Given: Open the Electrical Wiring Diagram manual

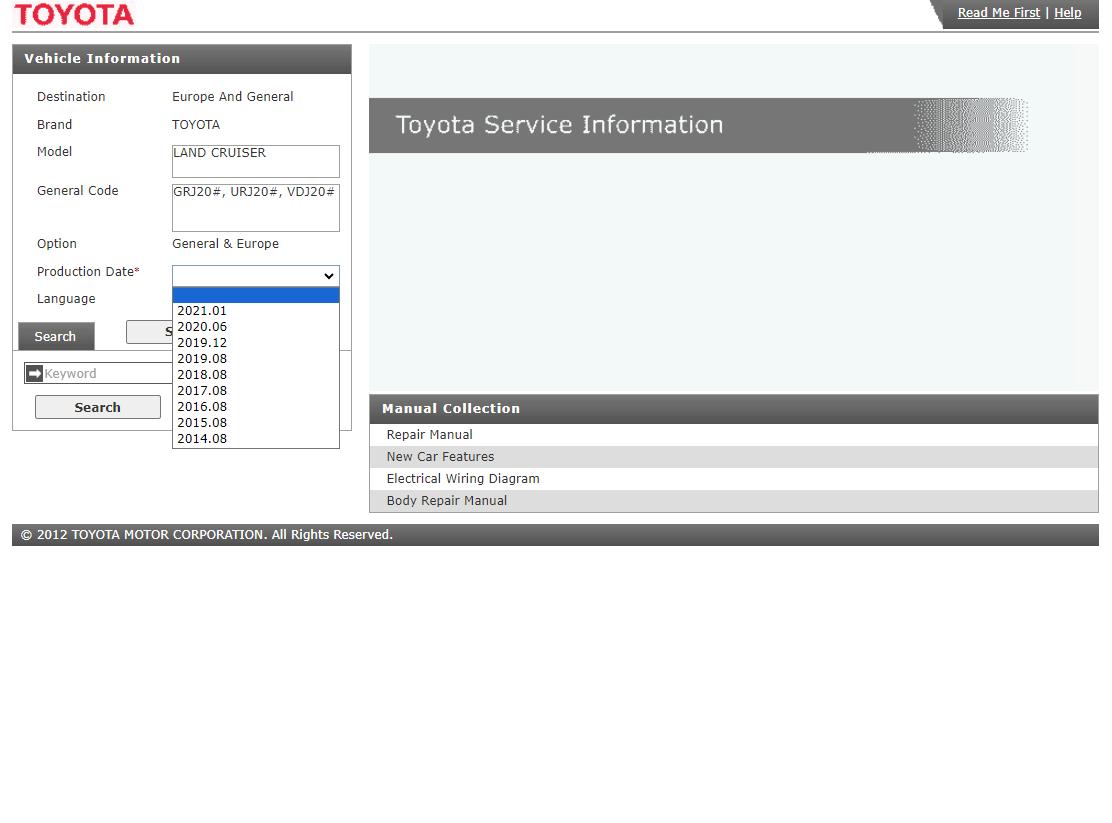Looking at the screenshot, I should pos(733,479).
